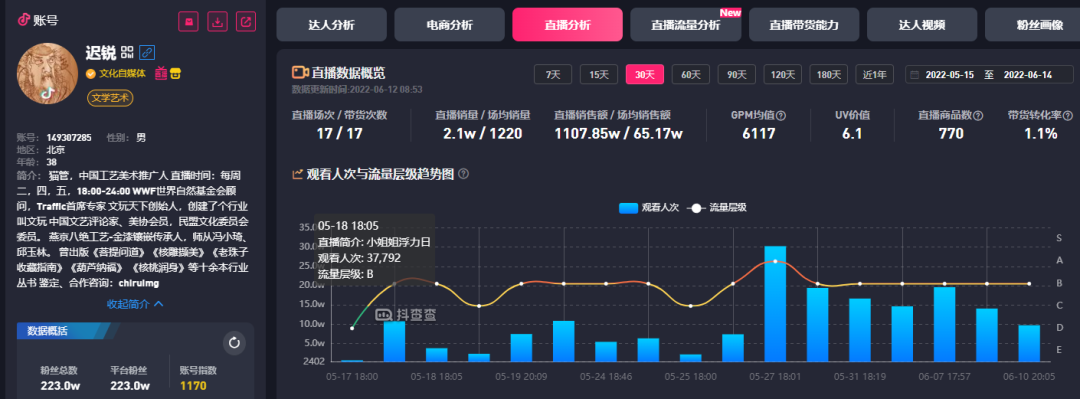This screenshot has width=1080, height=399.
Task: Switch to 电商分析 tab
Action: [450, 25]
